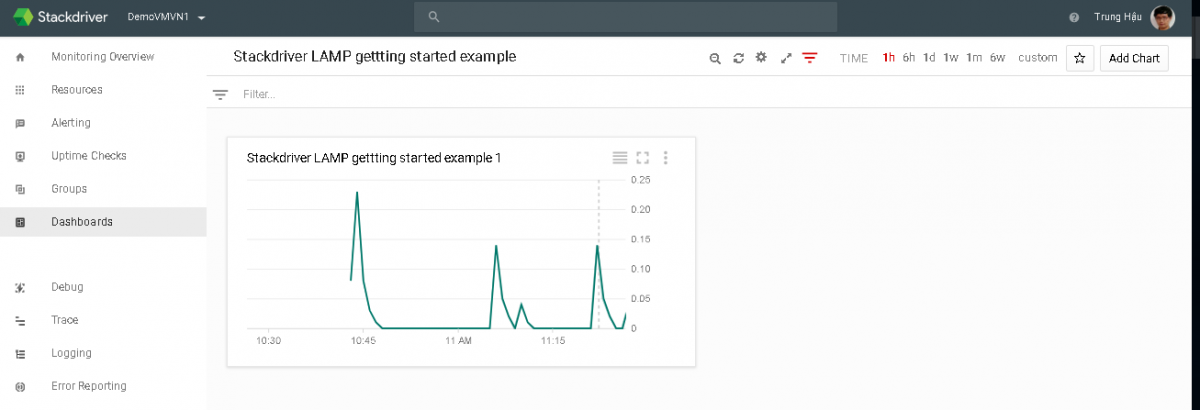This screenshot has width=1200, height=410.
Task: Open the Trung Hậu user avatar menu
Action: coord(1162,17)
